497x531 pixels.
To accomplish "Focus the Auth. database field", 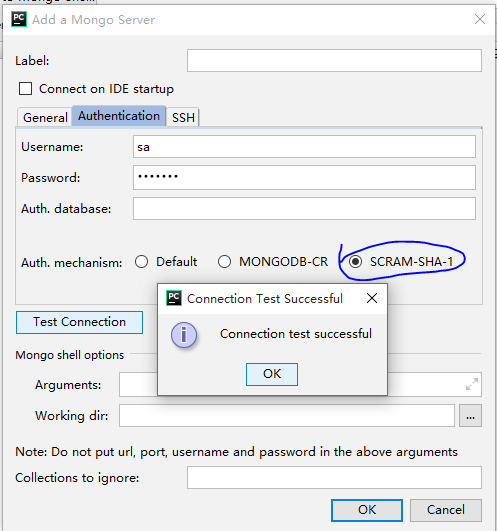I will (304, 209).
